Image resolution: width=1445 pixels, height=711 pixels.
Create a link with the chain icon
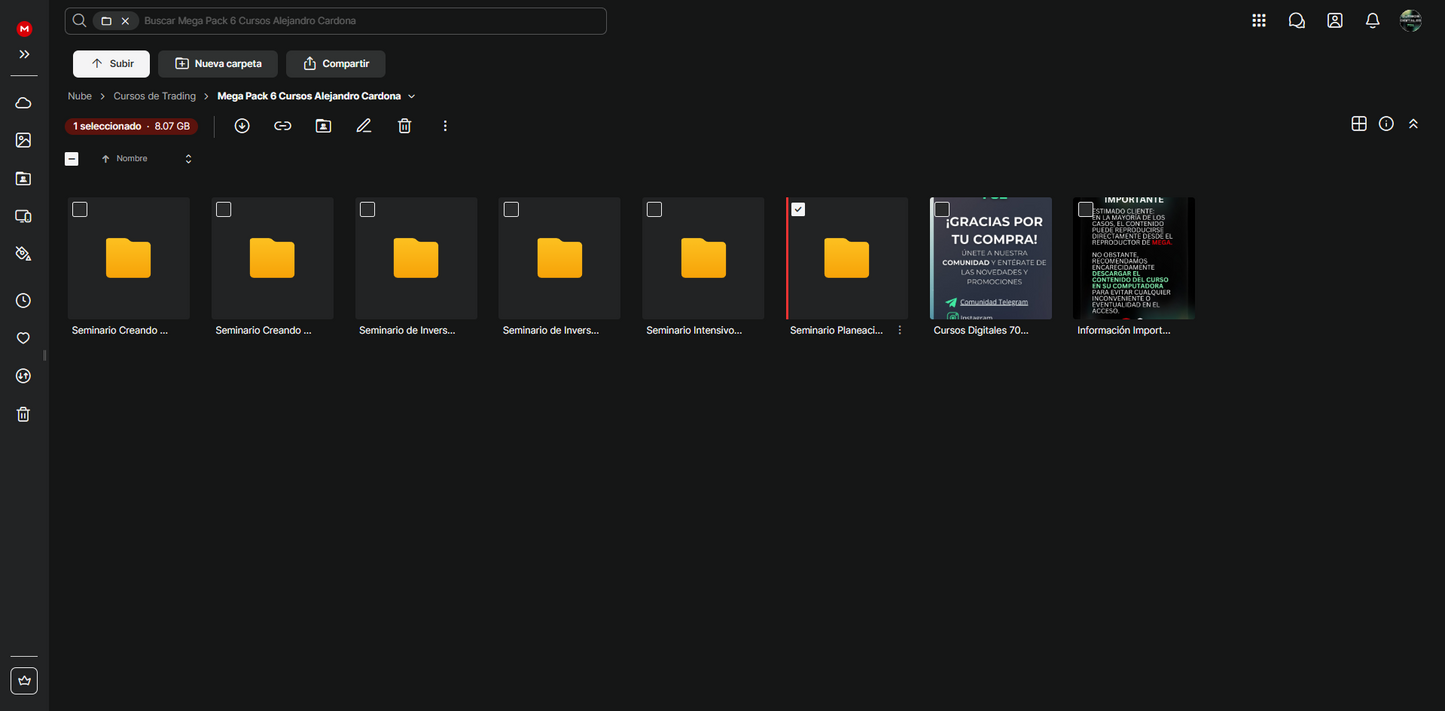283,126
